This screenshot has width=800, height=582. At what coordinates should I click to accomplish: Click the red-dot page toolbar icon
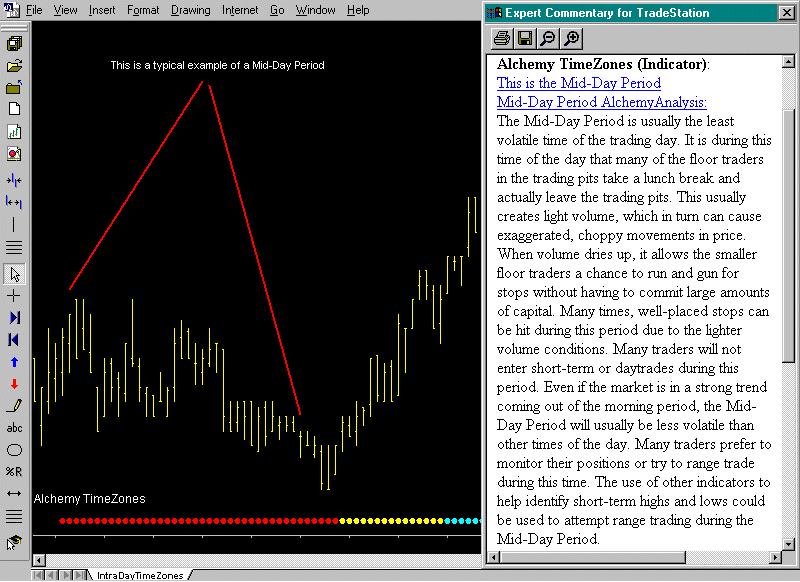[14, 154]
